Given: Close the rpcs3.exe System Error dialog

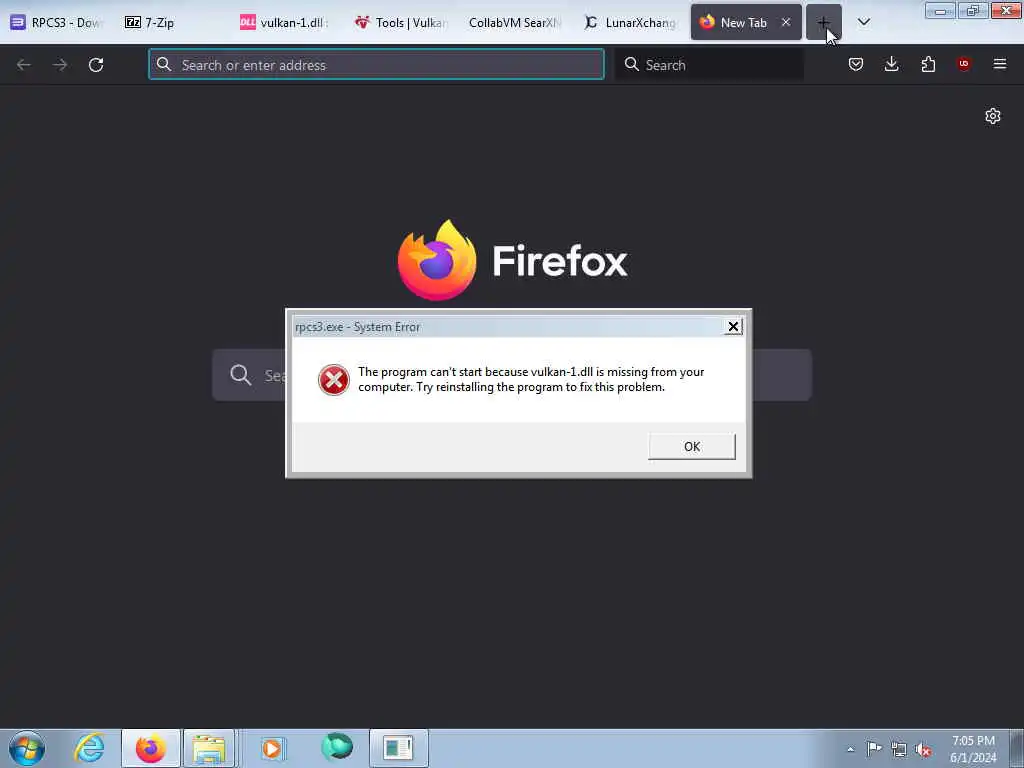Looking at the screenshot, I should (x=733, y=327).
